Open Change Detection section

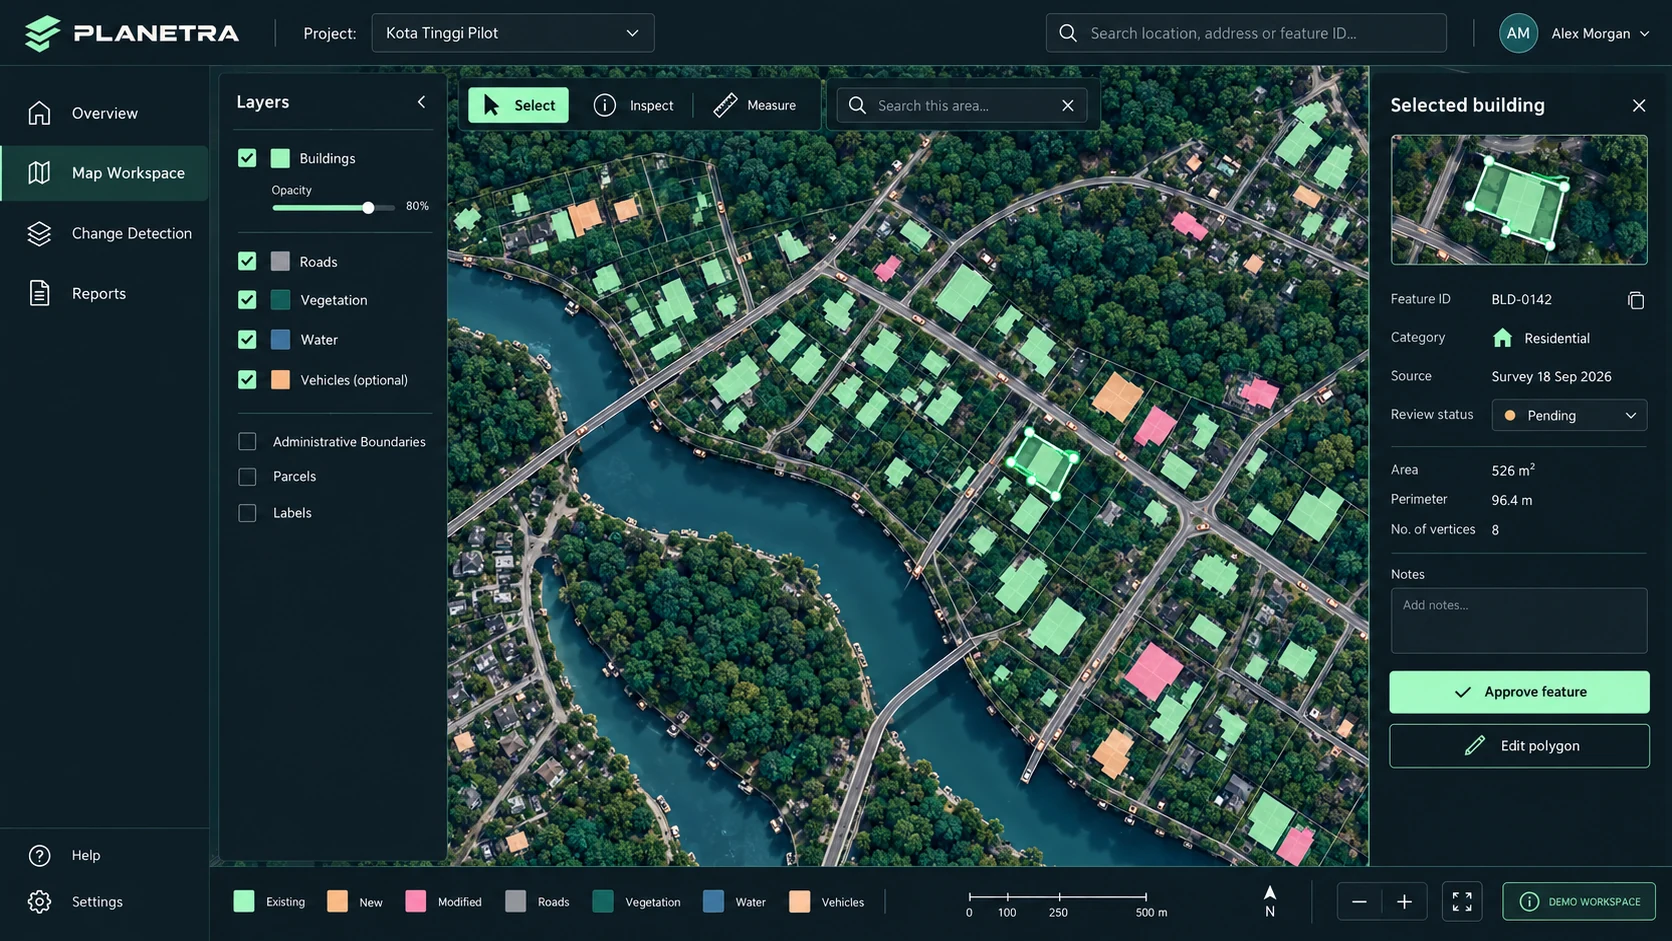point(105,233)
